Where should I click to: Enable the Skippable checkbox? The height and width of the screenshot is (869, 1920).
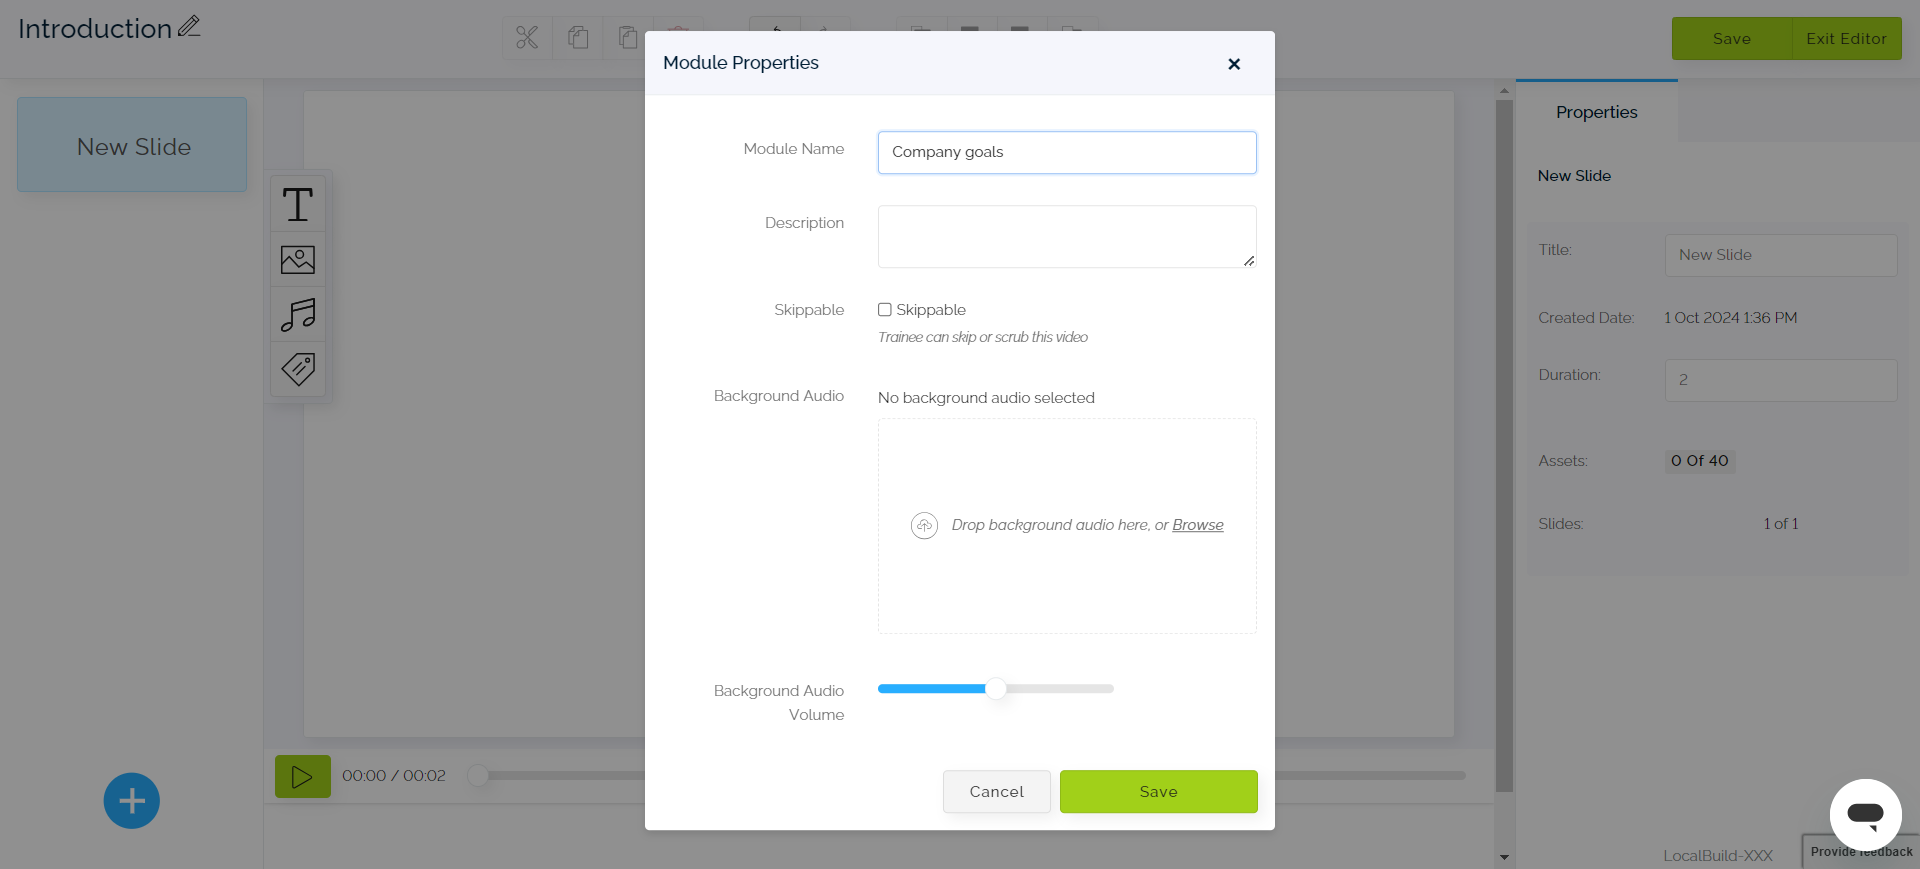pos(884,310)
